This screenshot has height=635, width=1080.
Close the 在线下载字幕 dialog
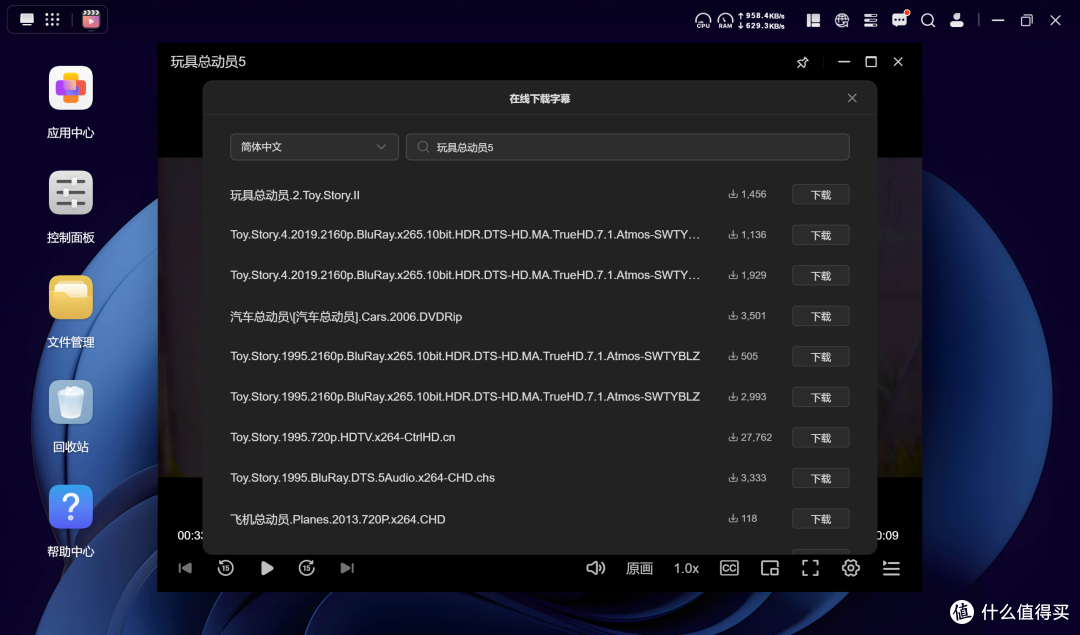tap(852, 98)
